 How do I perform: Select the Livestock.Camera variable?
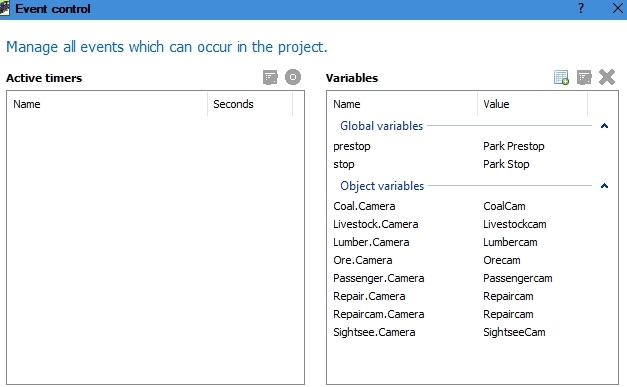click(375, 224)
